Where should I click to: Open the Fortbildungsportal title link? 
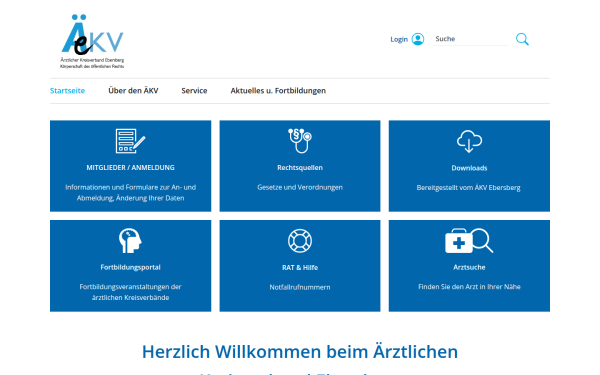pos(130,267)
